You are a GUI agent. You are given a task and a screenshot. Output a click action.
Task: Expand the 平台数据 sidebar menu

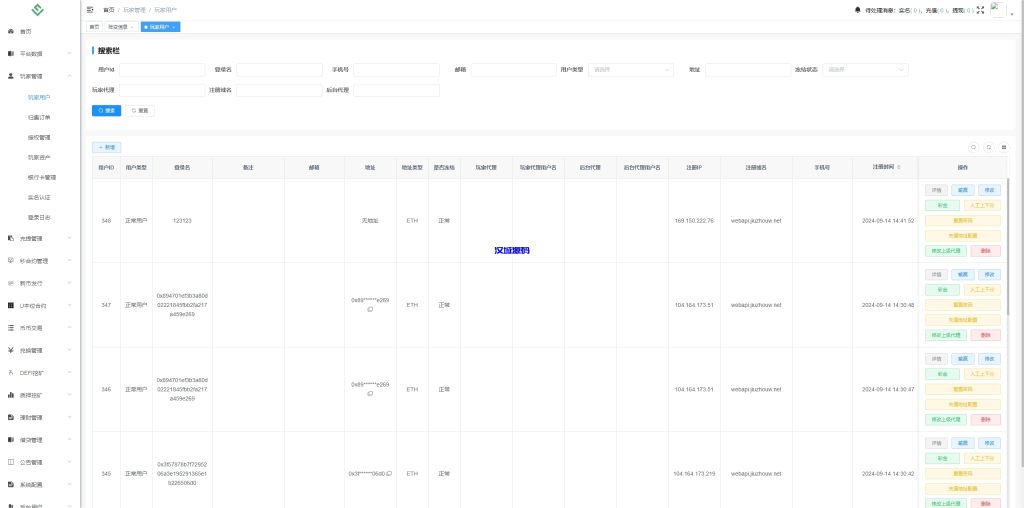point(38,53)
